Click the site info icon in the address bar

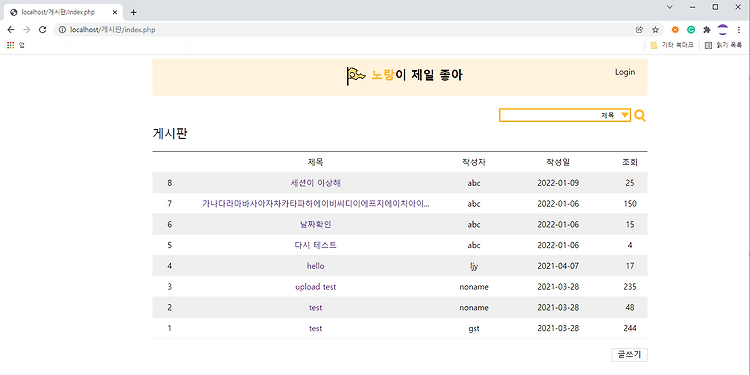tap(61, 30)
